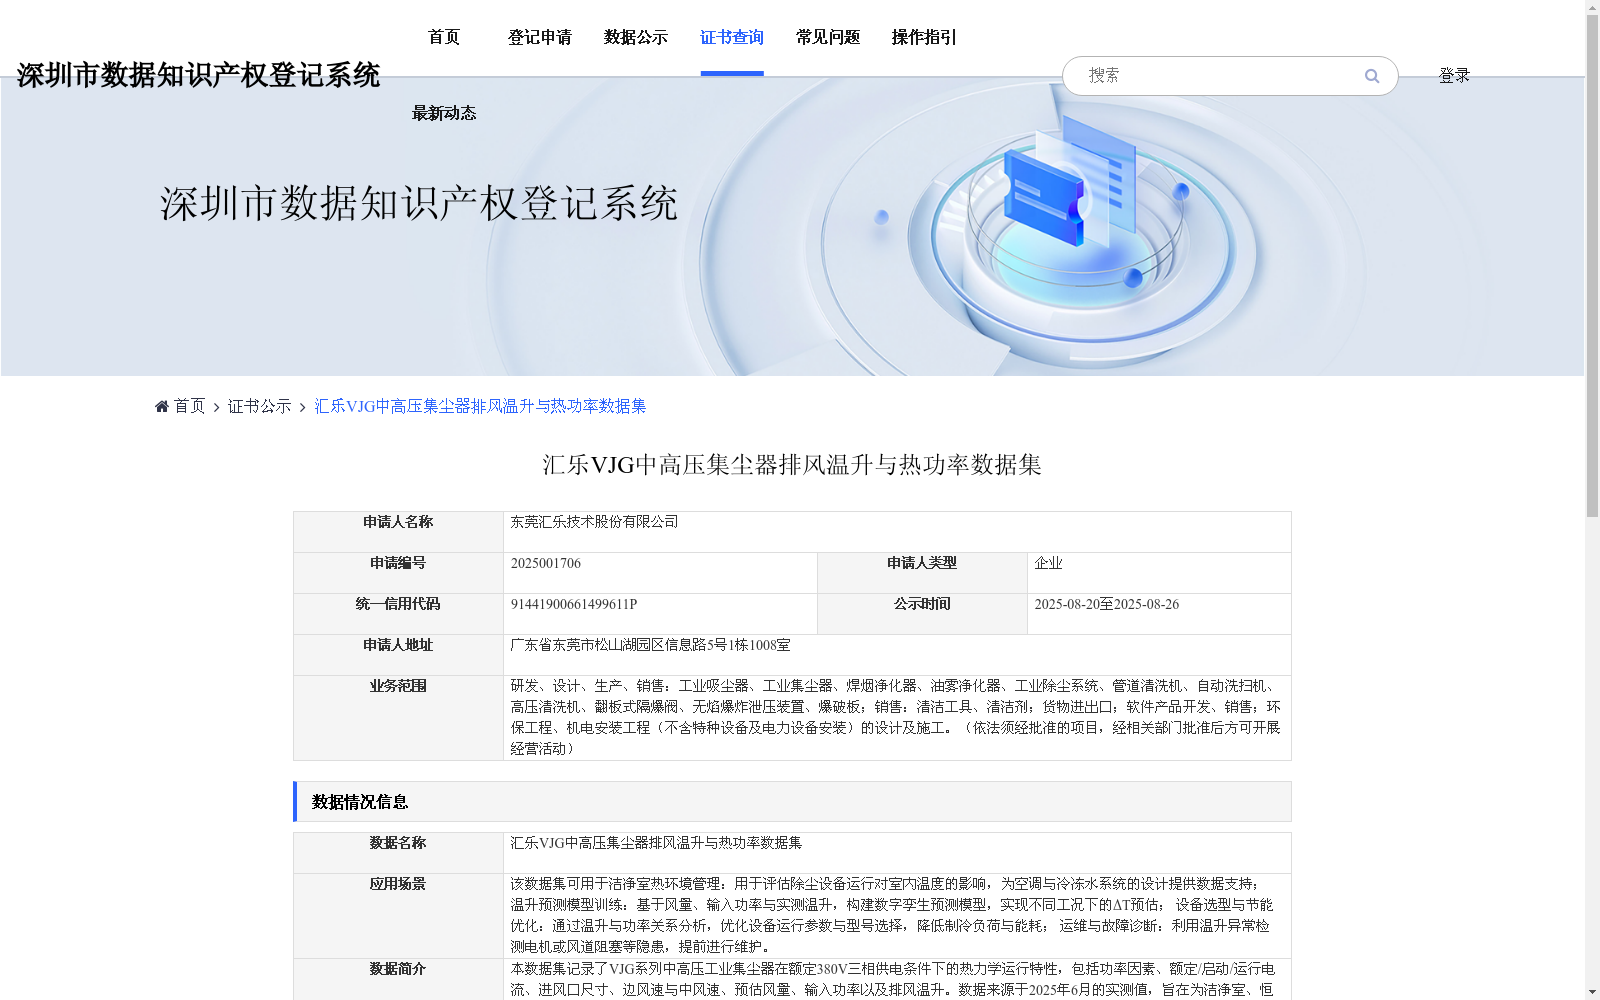
Task: Open the 最新动态 menu item
Action: pyautogui.click(x=444, y=113)
